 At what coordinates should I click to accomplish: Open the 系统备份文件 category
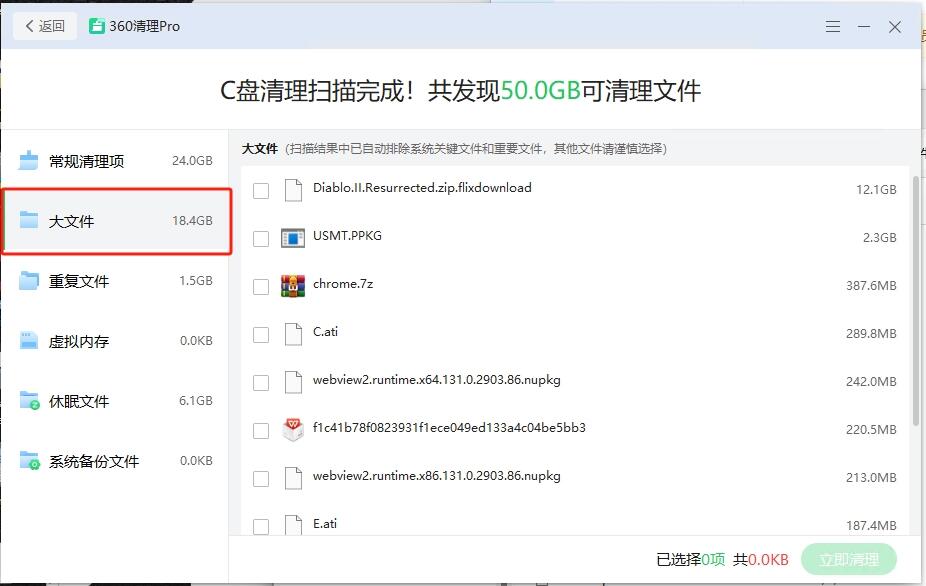coord(115,461)
